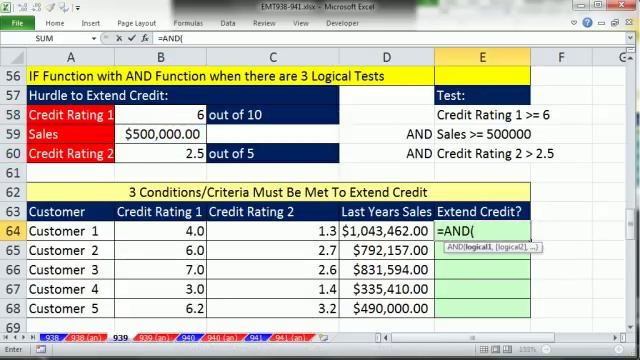The width and height of the screenshot is (640, 360).
Task: Minimize the ribbon using the small caret icon
Action: (574, 23)
